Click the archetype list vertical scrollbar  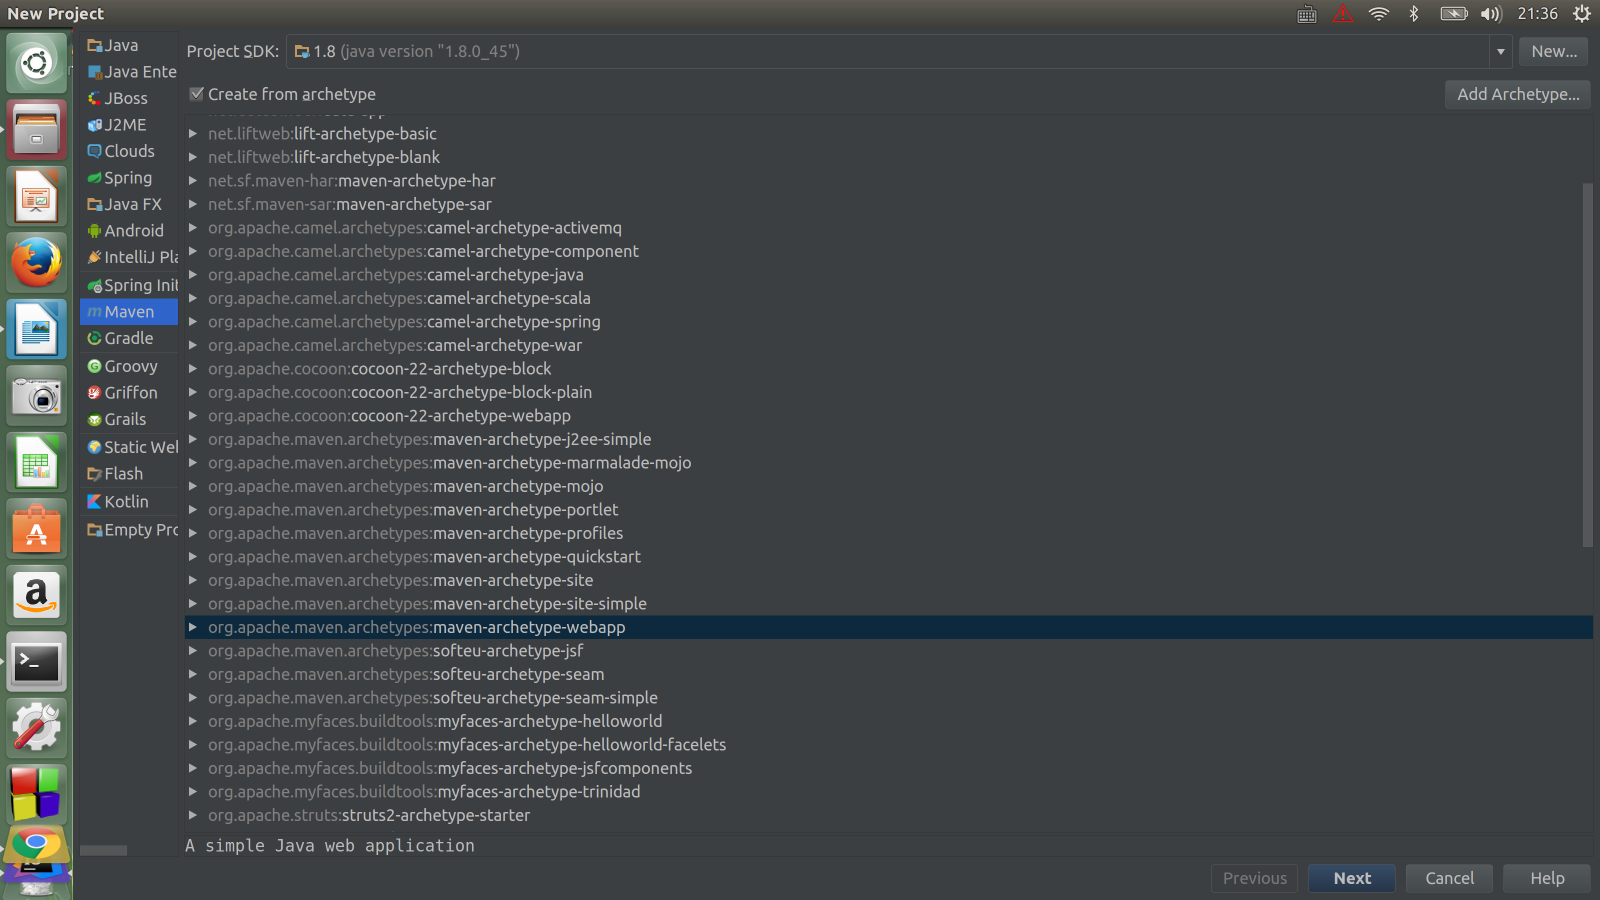pyautogui.click(x=1587, y=365)
